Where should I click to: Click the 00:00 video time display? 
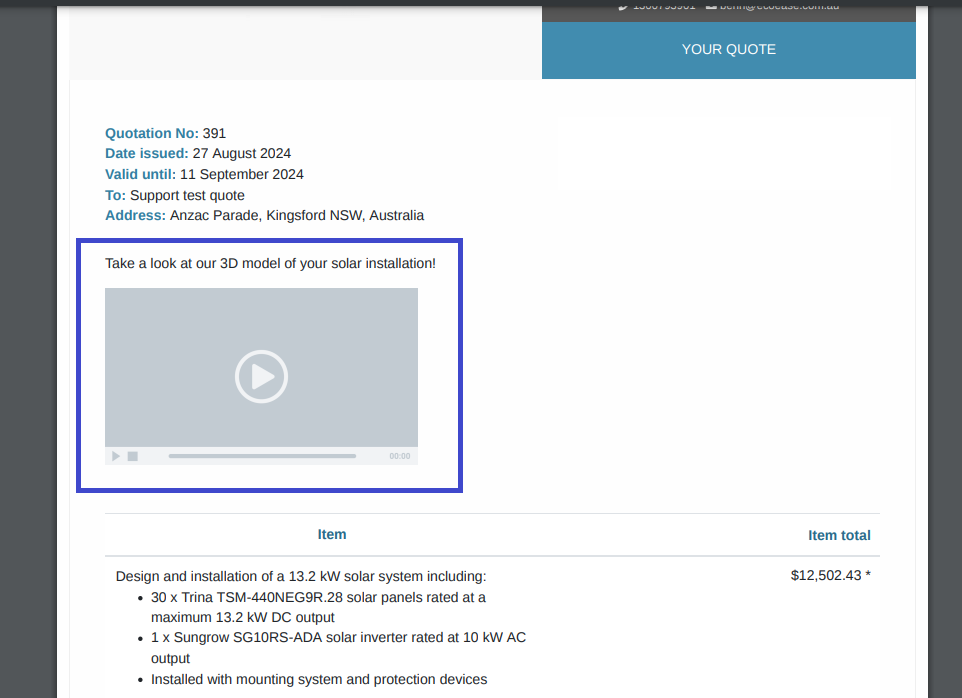tap(399, 456)
